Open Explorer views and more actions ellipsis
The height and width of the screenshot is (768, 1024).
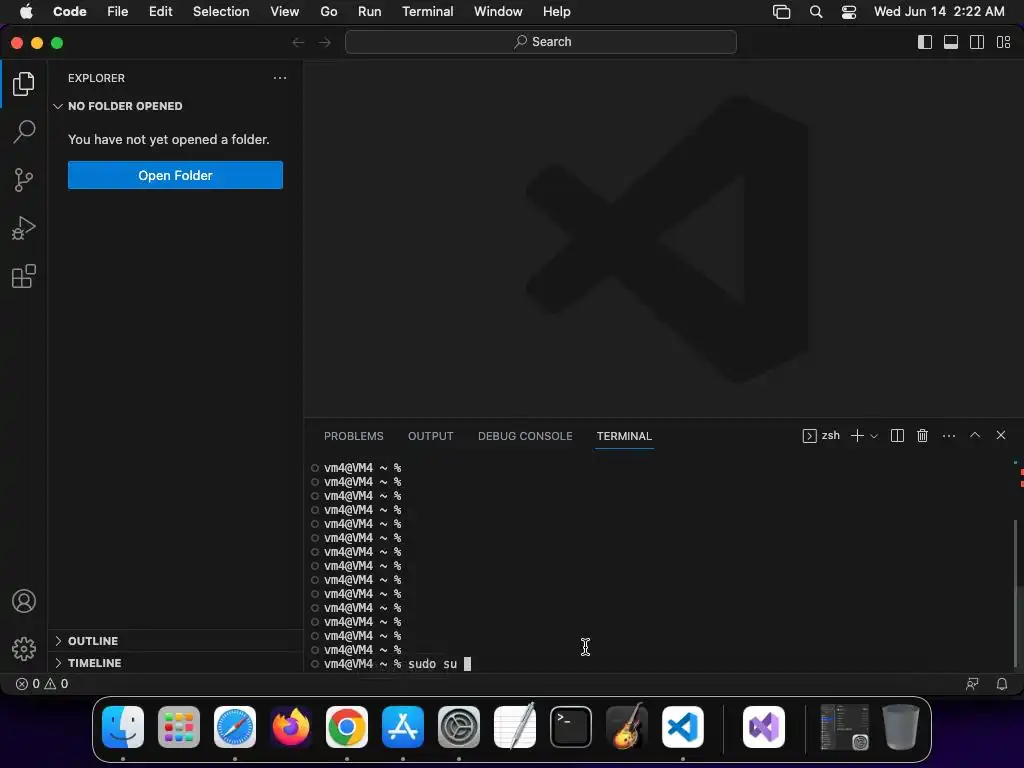280,78
